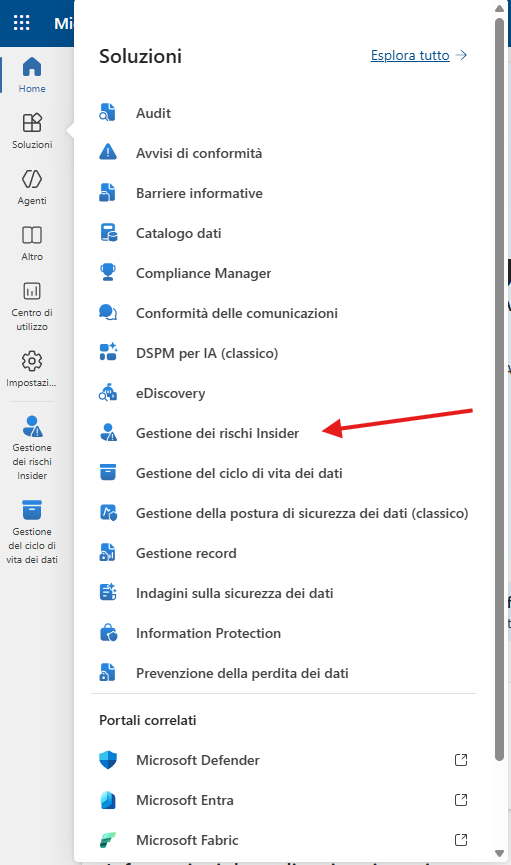Viewport: 511px width, 865px height.
Task: Click the DSPM per IA icon
Action: pyautogui.click(x=108, y=352)
